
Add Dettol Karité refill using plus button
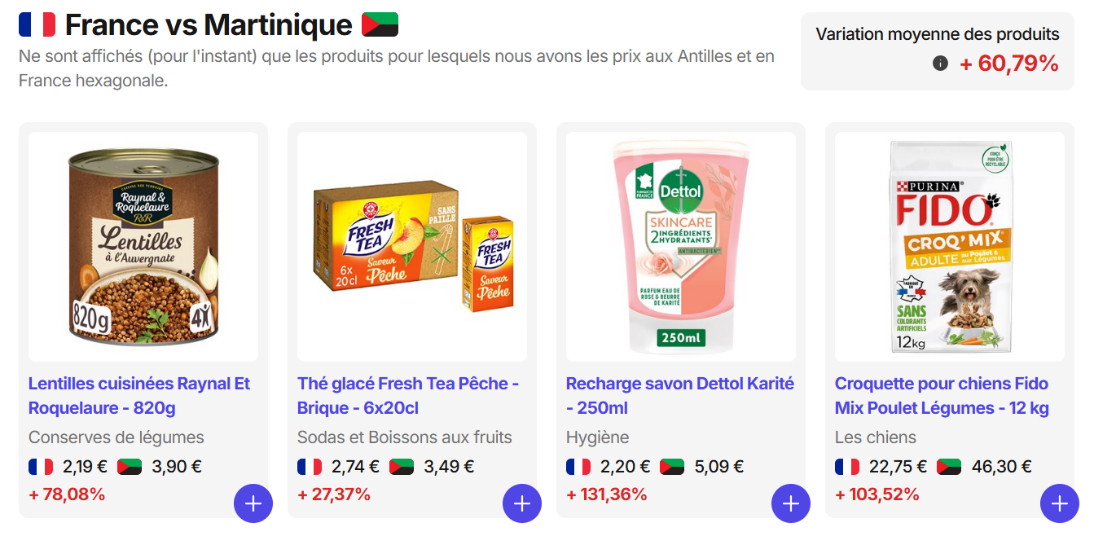click(791, 503)
